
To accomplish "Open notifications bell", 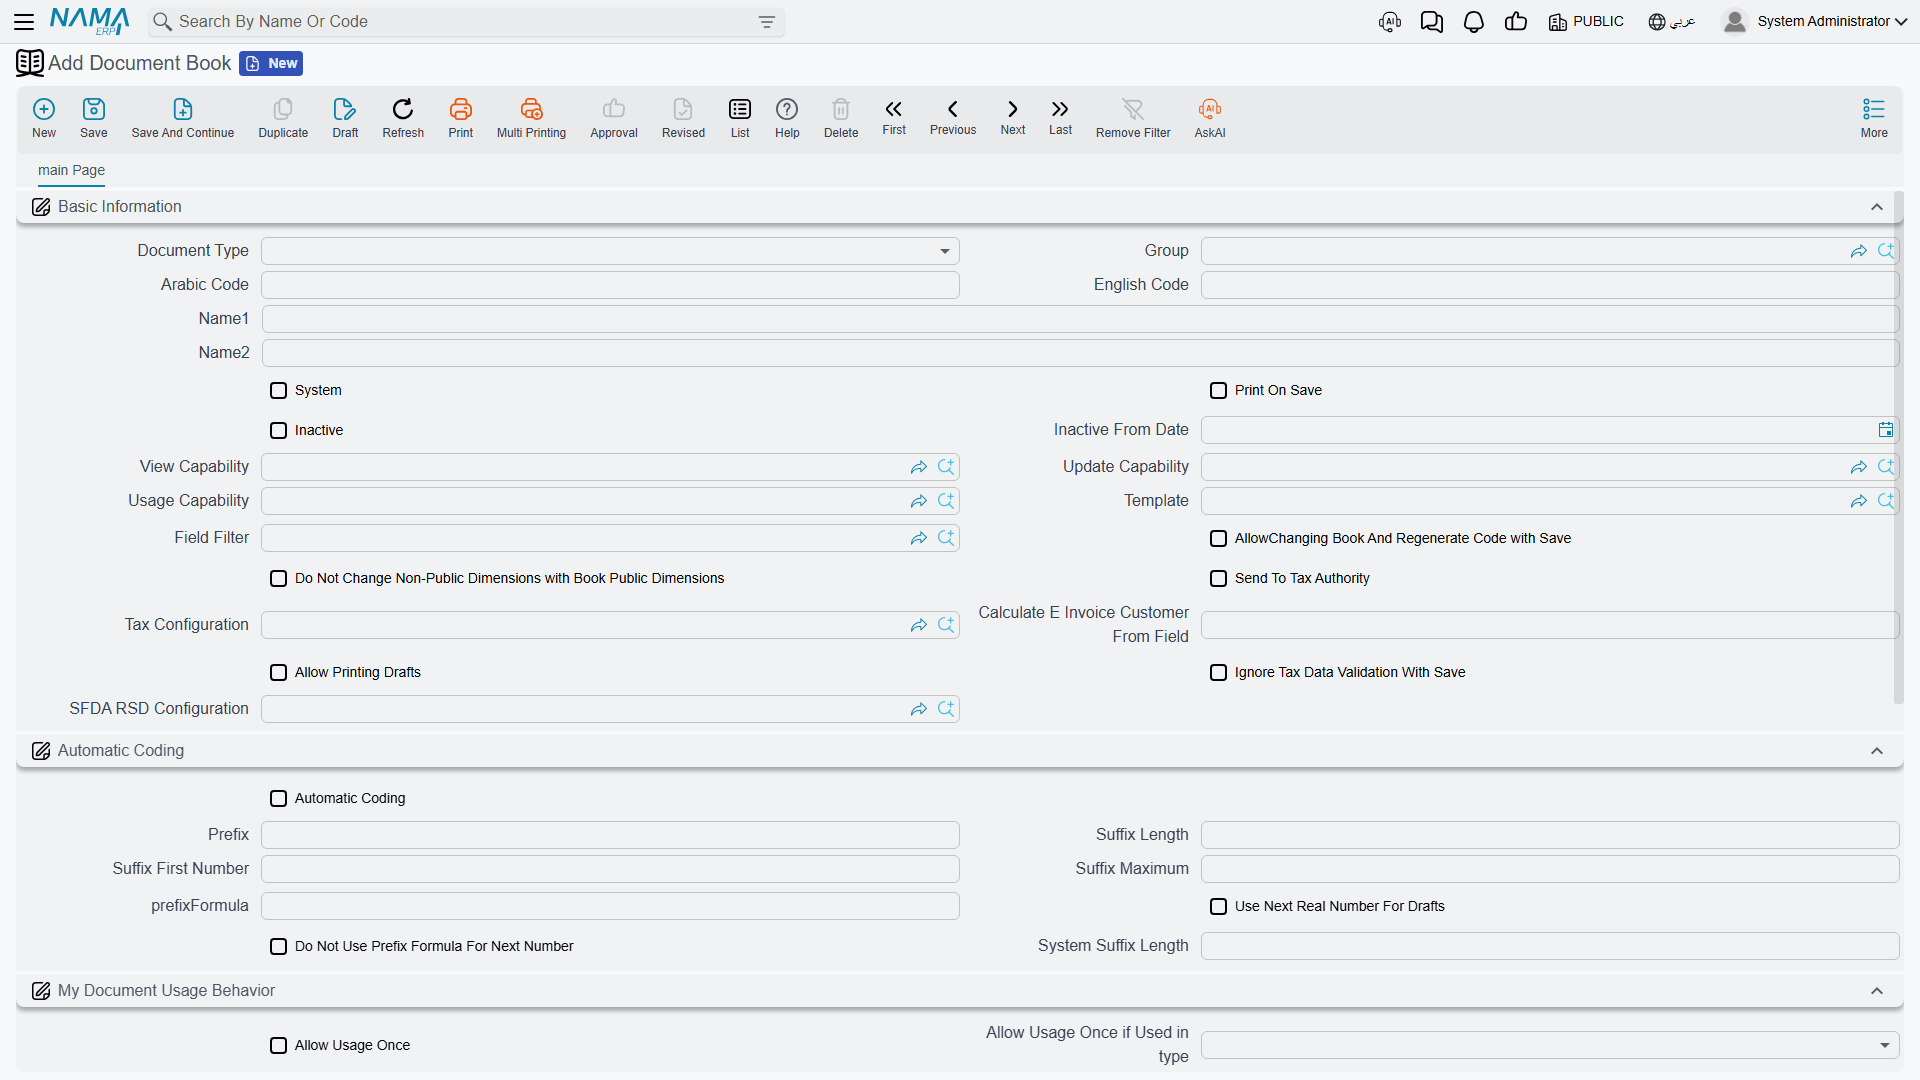I will tap(1473, 22).
